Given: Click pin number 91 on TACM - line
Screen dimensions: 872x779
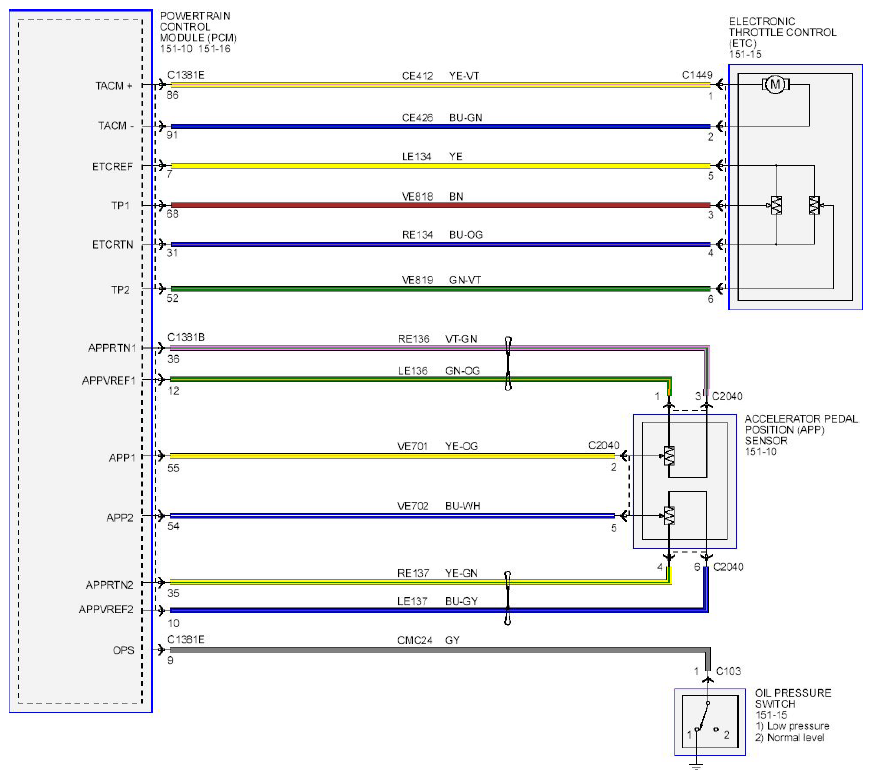Looking at the screenshot, I should click(172, 135).
